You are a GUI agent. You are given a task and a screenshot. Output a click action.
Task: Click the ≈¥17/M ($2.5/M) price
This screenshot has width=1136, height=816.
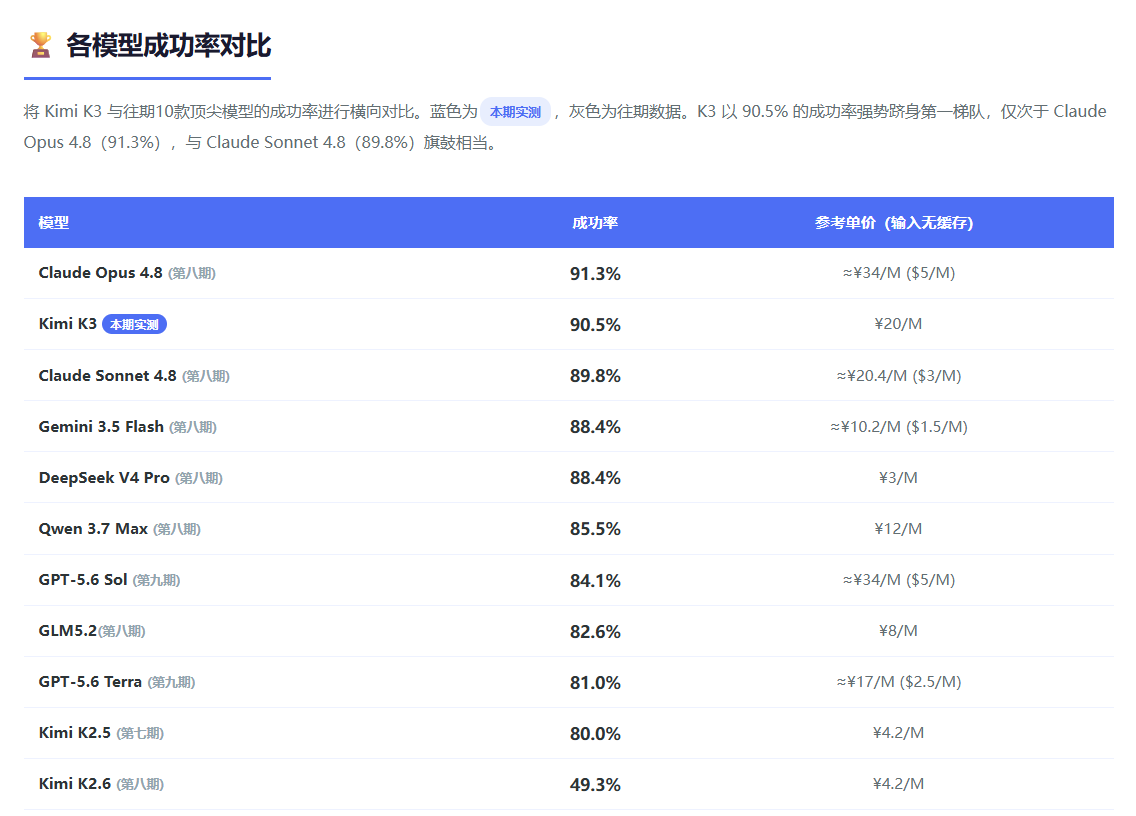click(x=898, y=682)
